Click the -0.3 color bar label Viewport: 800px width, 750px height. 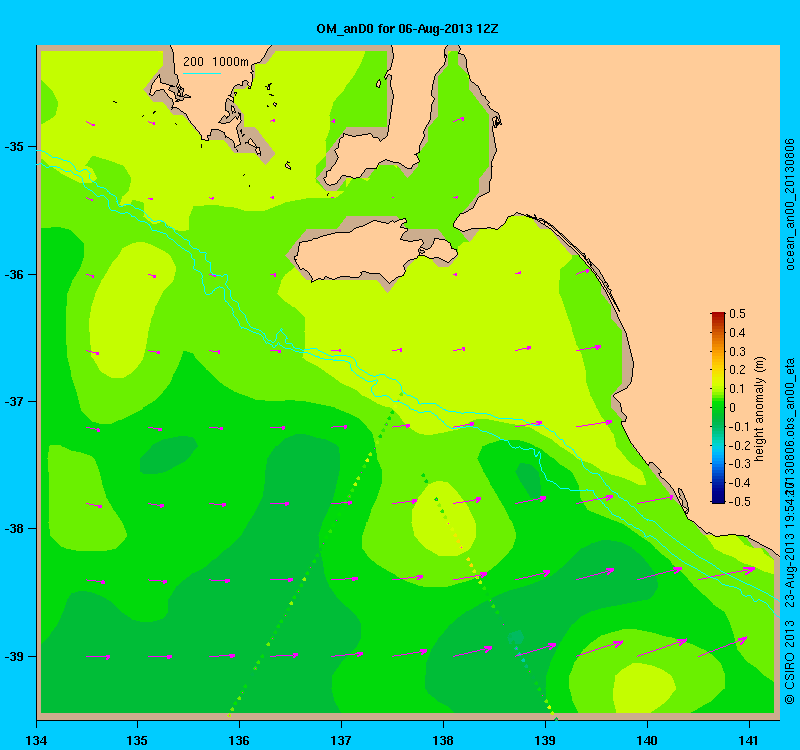point(738,464)
